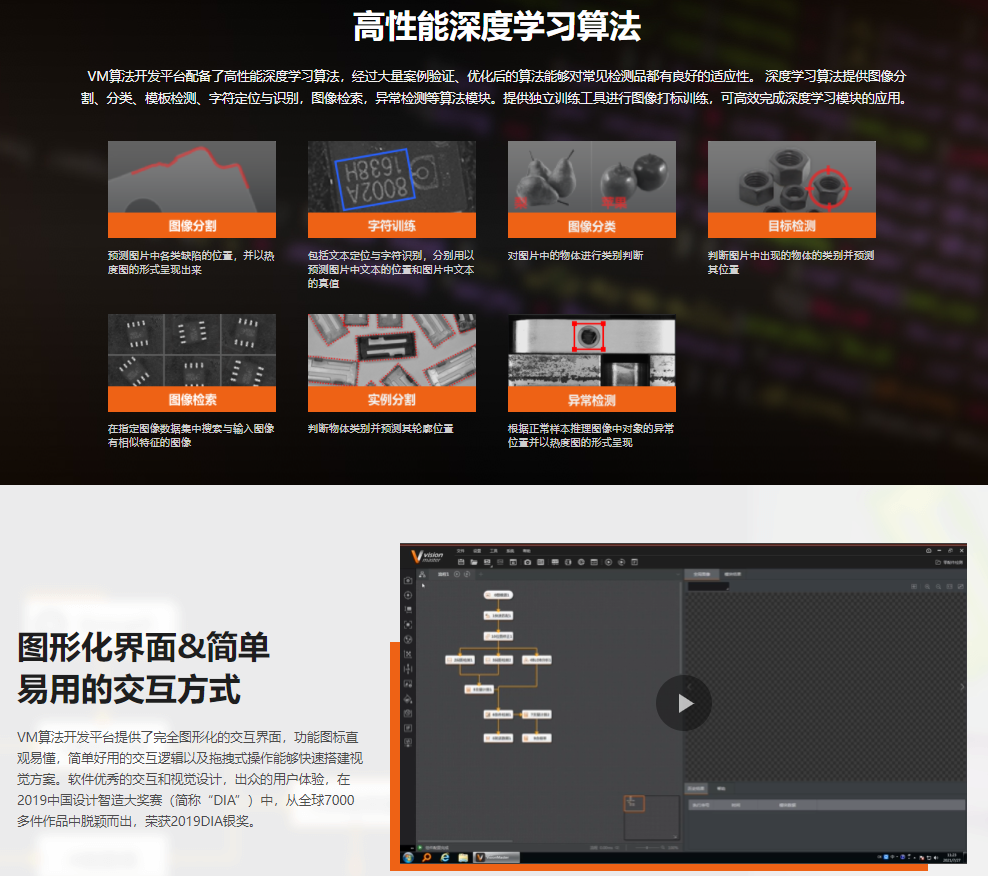Click the 高性能深度学习算法 heading

497,27
